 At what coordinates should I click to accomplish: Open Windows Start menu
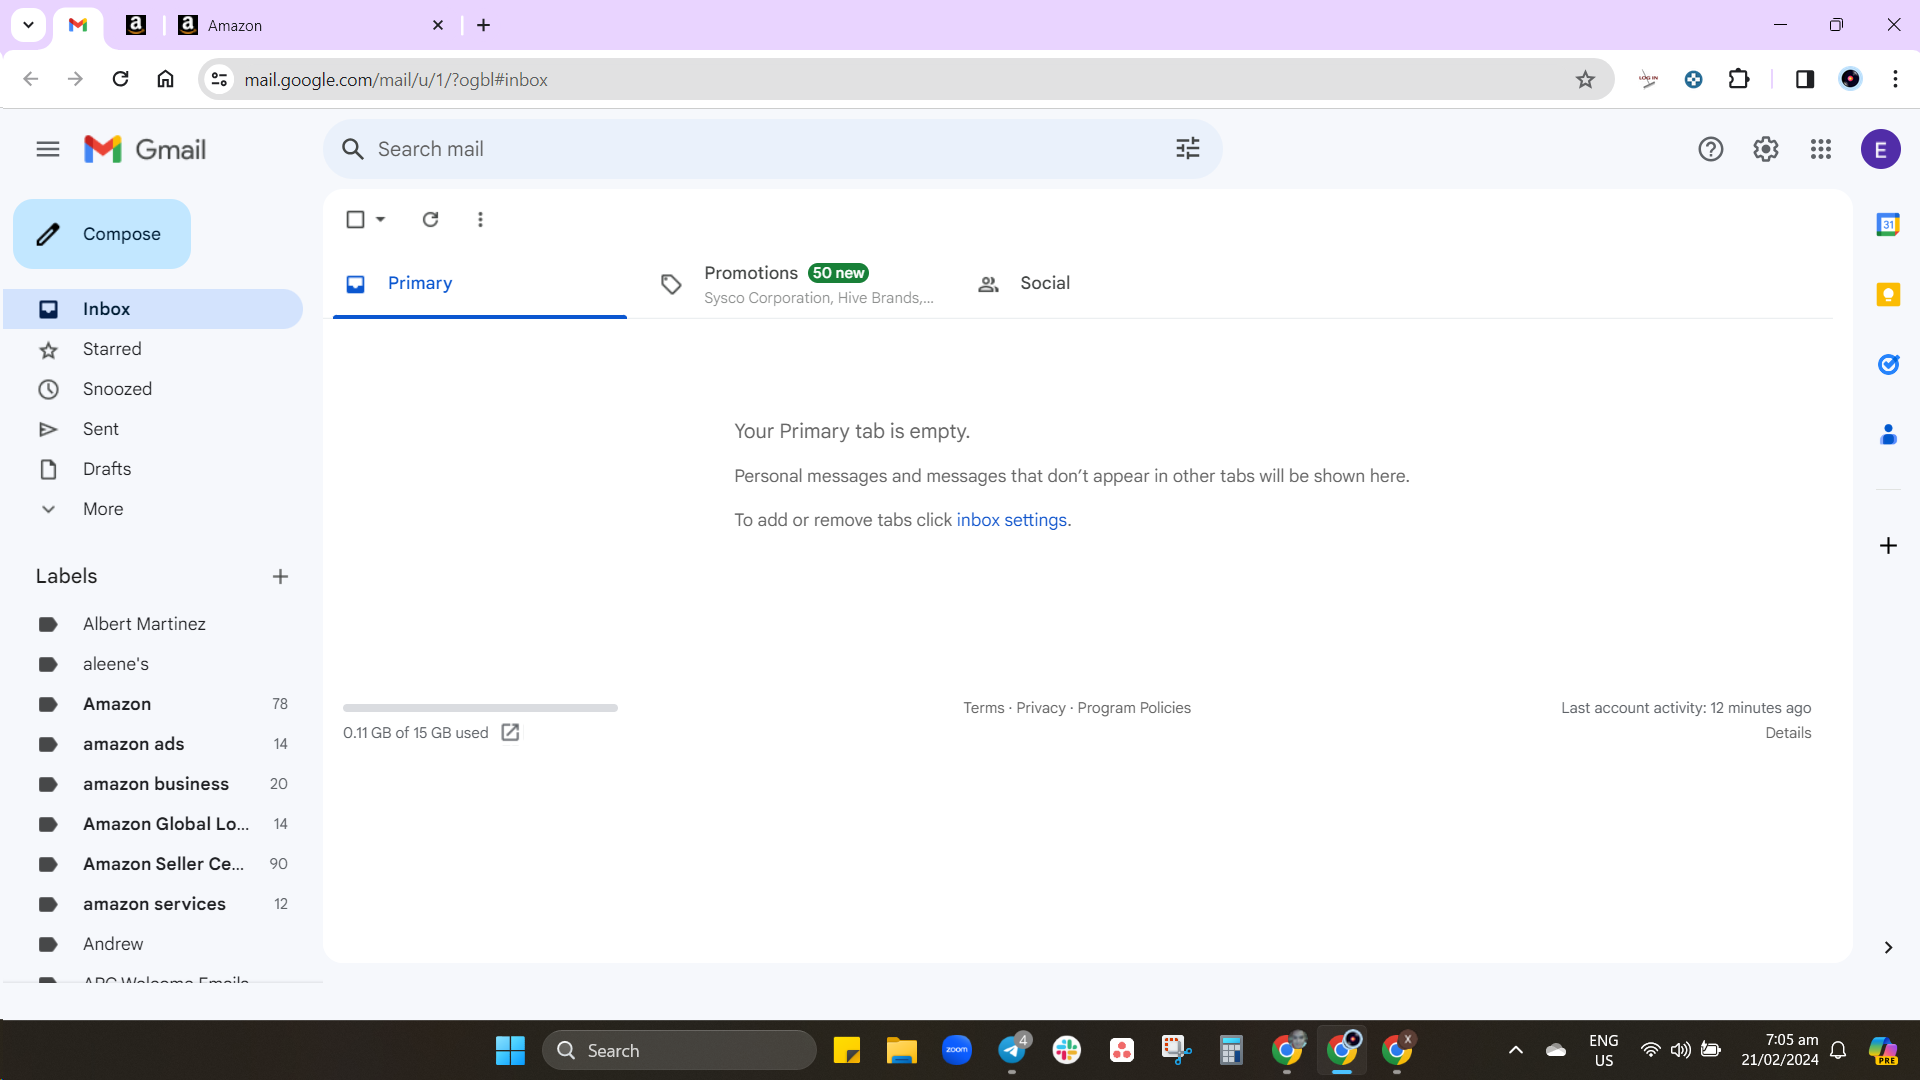pyautogui.click(x=510, y=1050)
